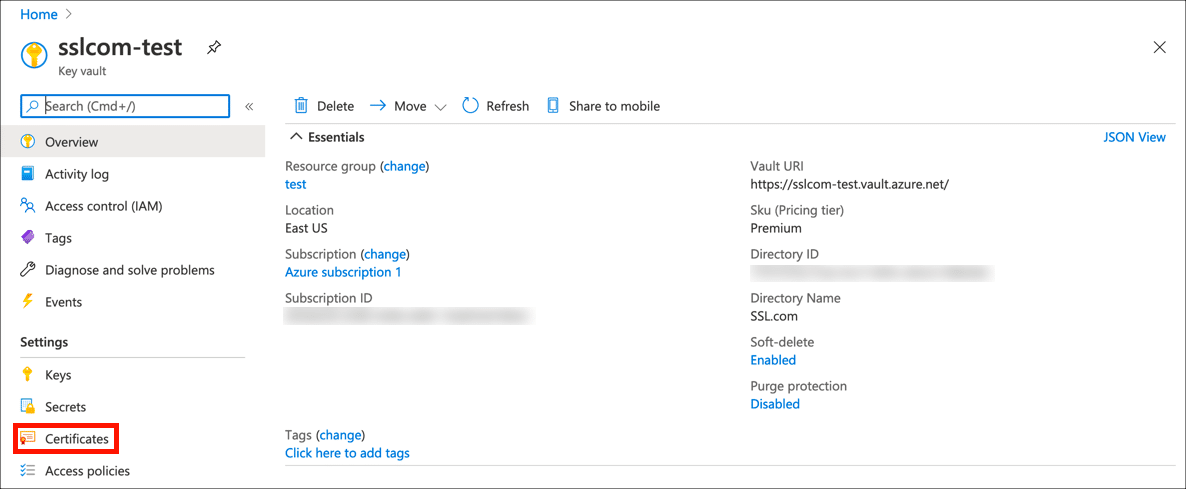Navigate to Keys settings
This screenshot has width=1186, height=489.
58,375
